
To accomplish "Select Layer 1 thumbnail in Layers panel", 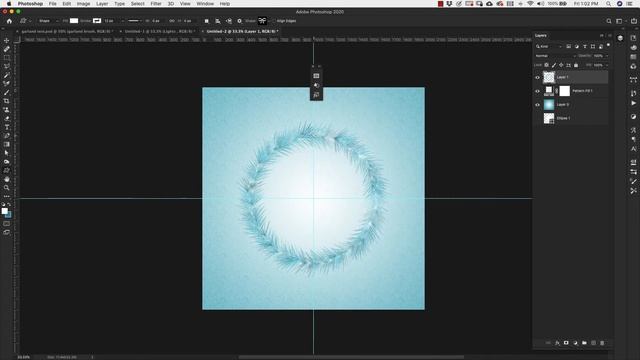I will point(549,77).
